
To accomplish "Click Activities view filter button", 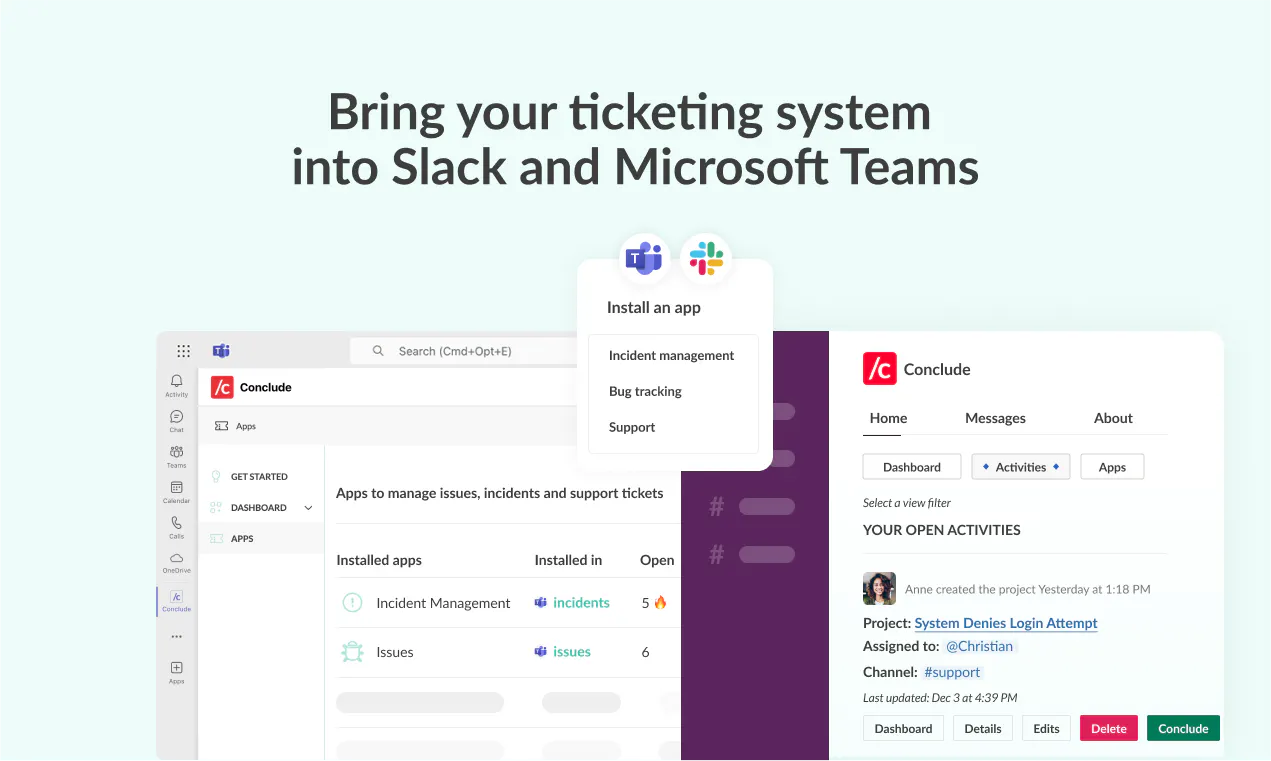I will tap(1021, 467).
